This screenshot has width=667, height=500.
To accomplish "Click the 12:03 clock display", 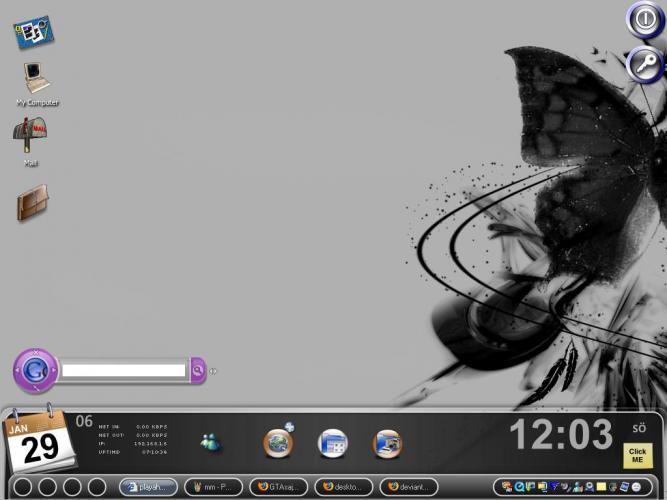I will coord(560,435).
